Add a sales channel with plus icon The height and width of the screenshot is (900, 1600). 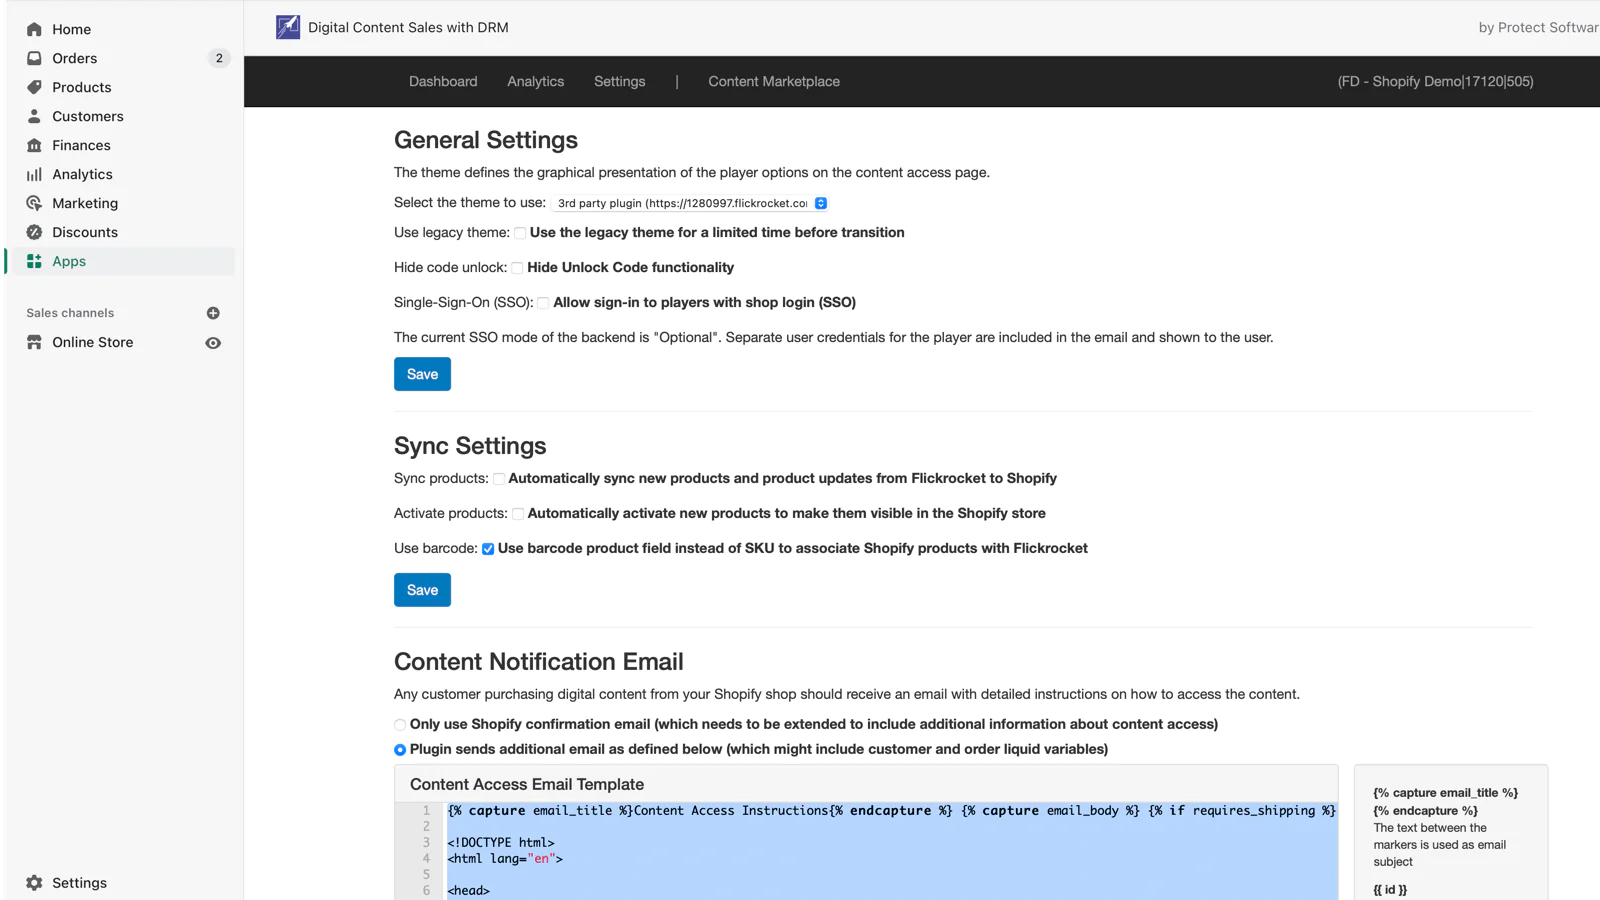coord(213,313)
